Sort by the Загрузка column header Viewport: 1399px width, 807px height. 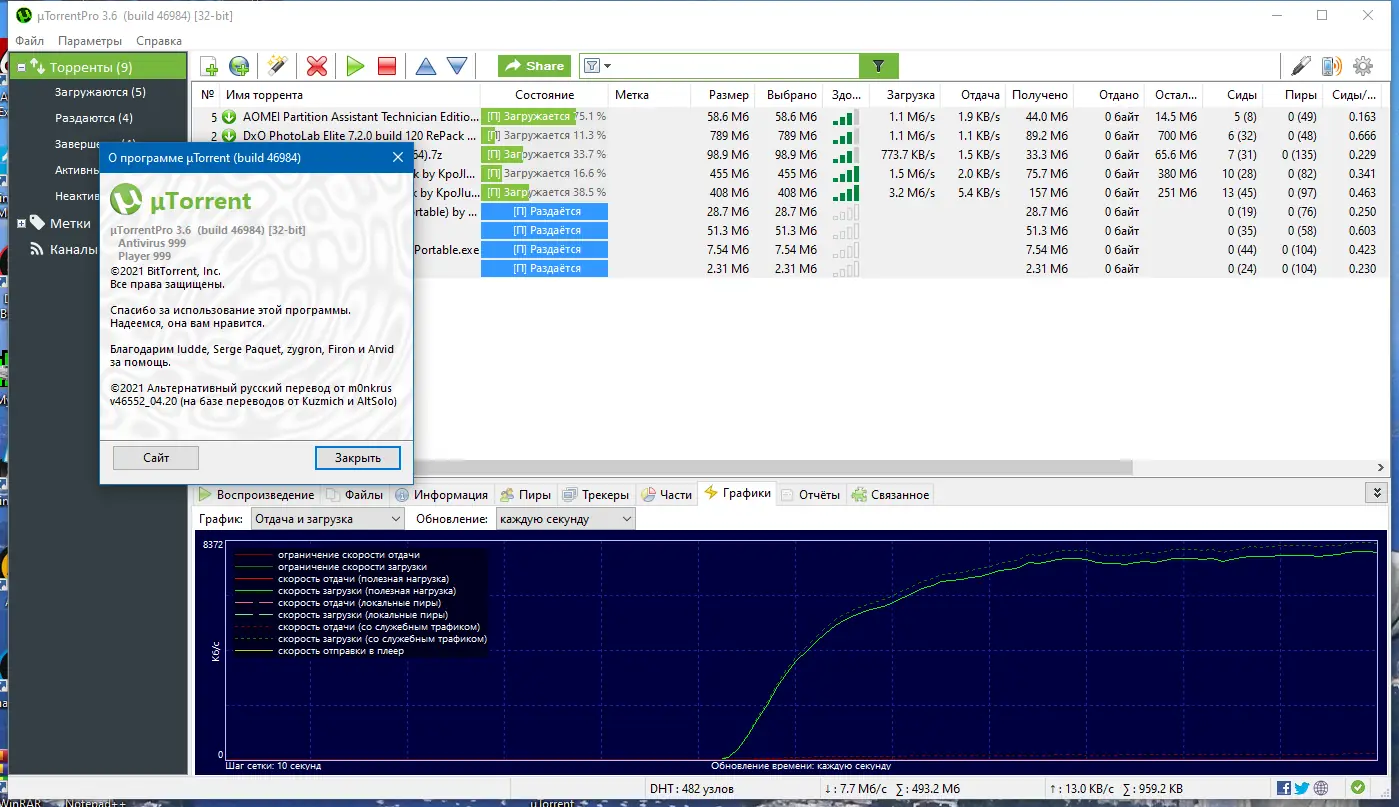click(906, 95)
